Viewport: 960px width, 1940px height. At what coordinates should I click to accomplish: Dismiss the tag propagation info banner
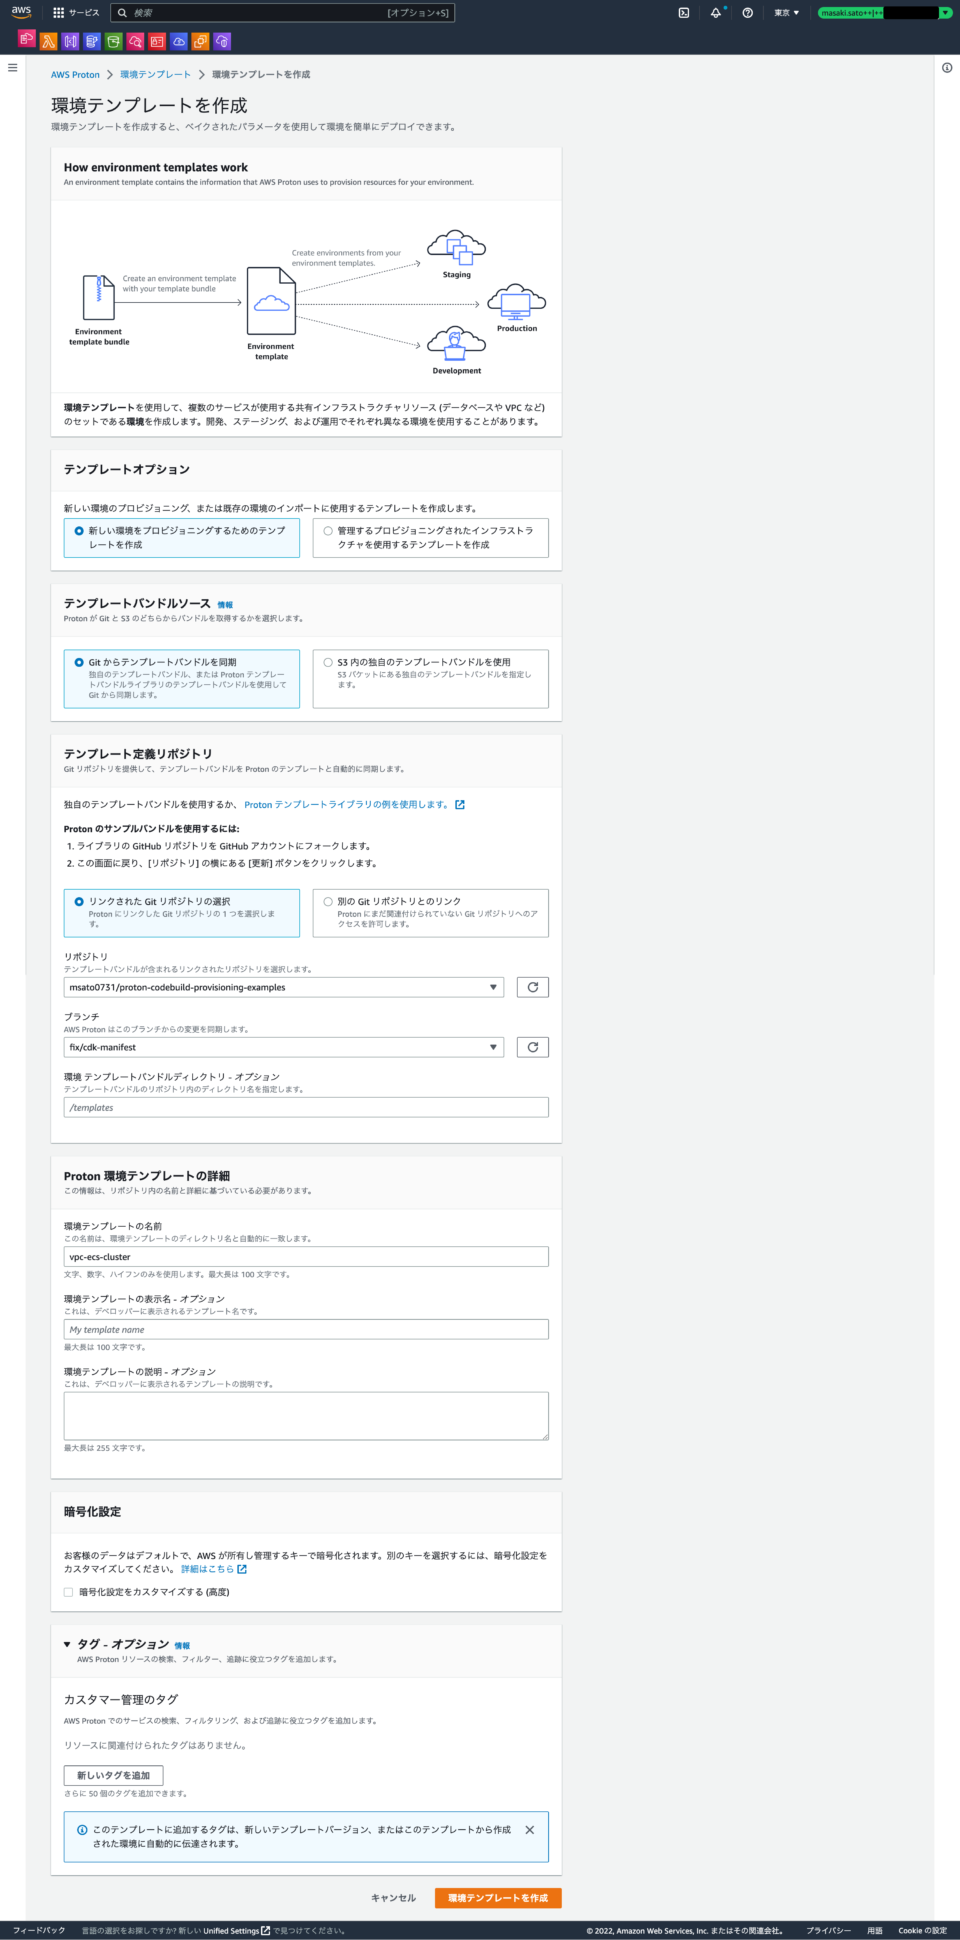530,1830
